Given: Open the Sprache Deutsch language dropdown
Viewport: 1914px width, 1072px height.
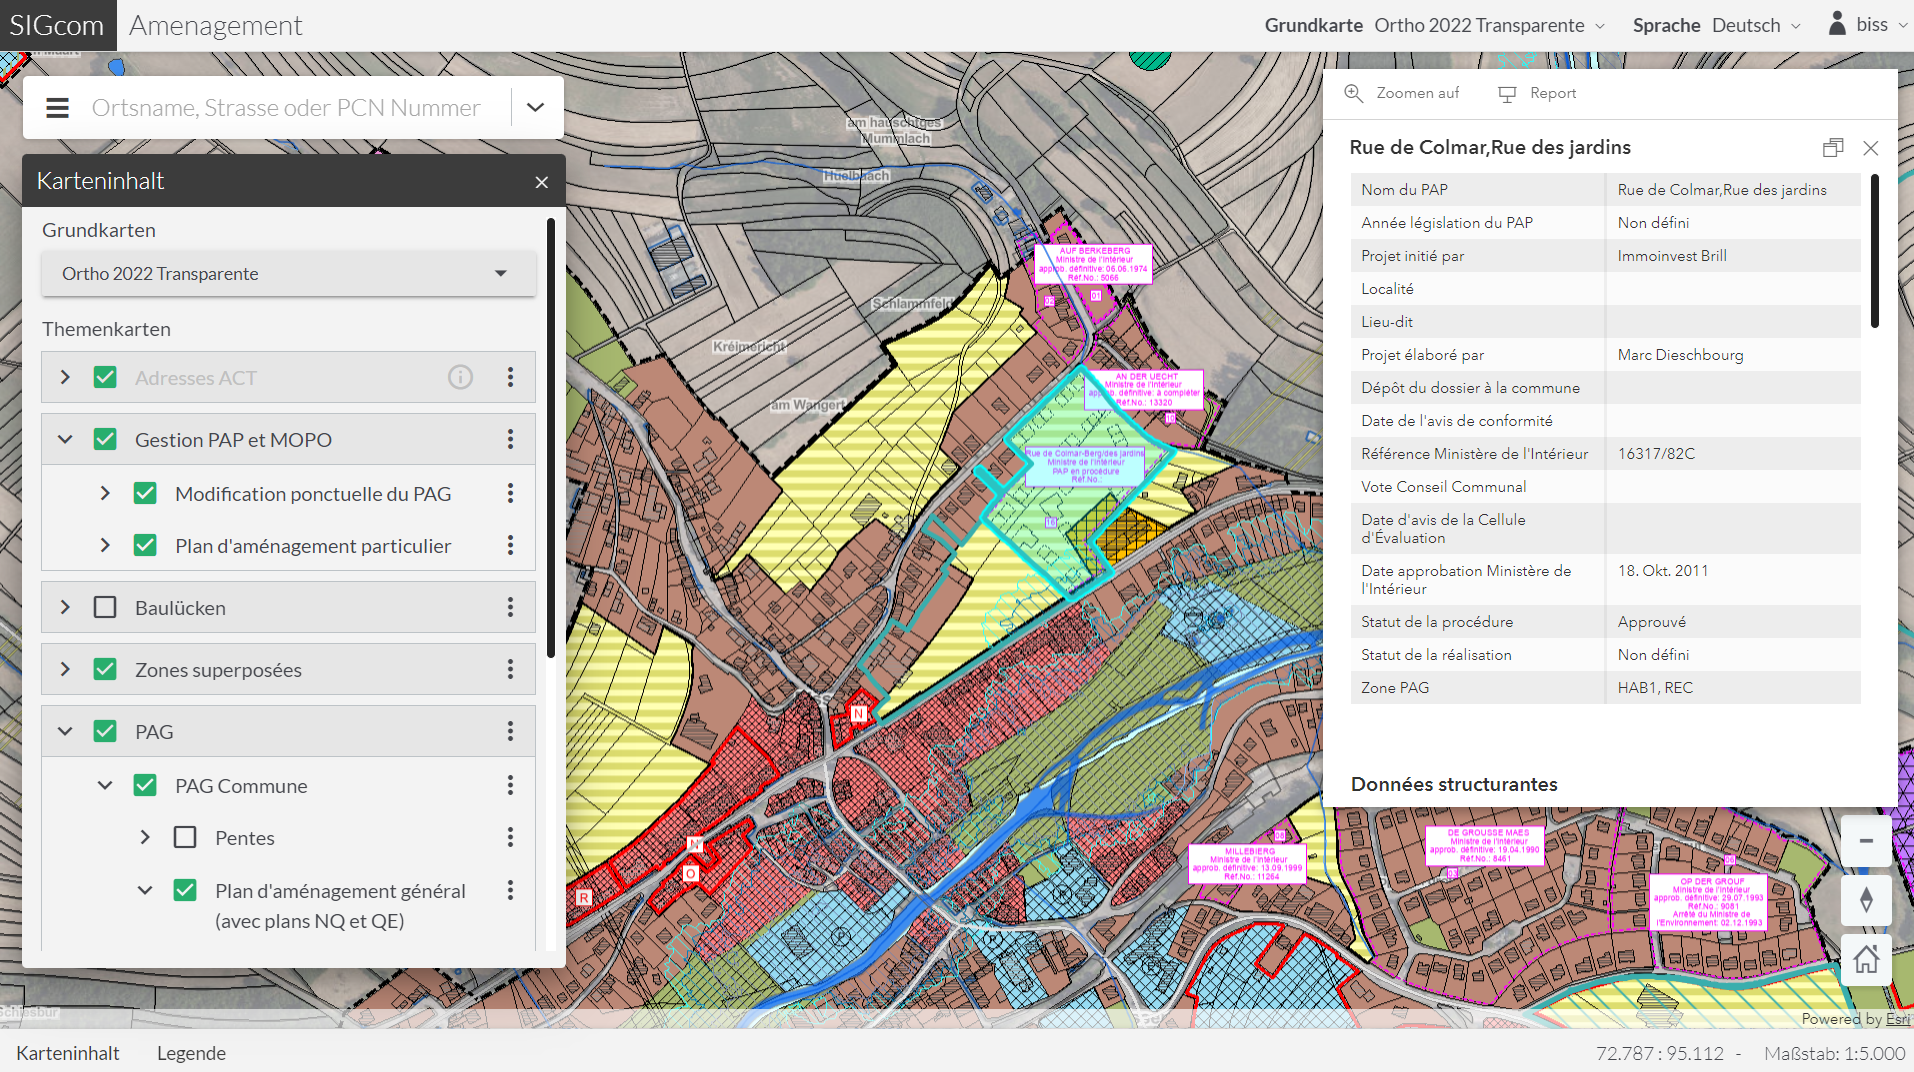Looking at the screenshot, I should click(x=1757, y=25).
